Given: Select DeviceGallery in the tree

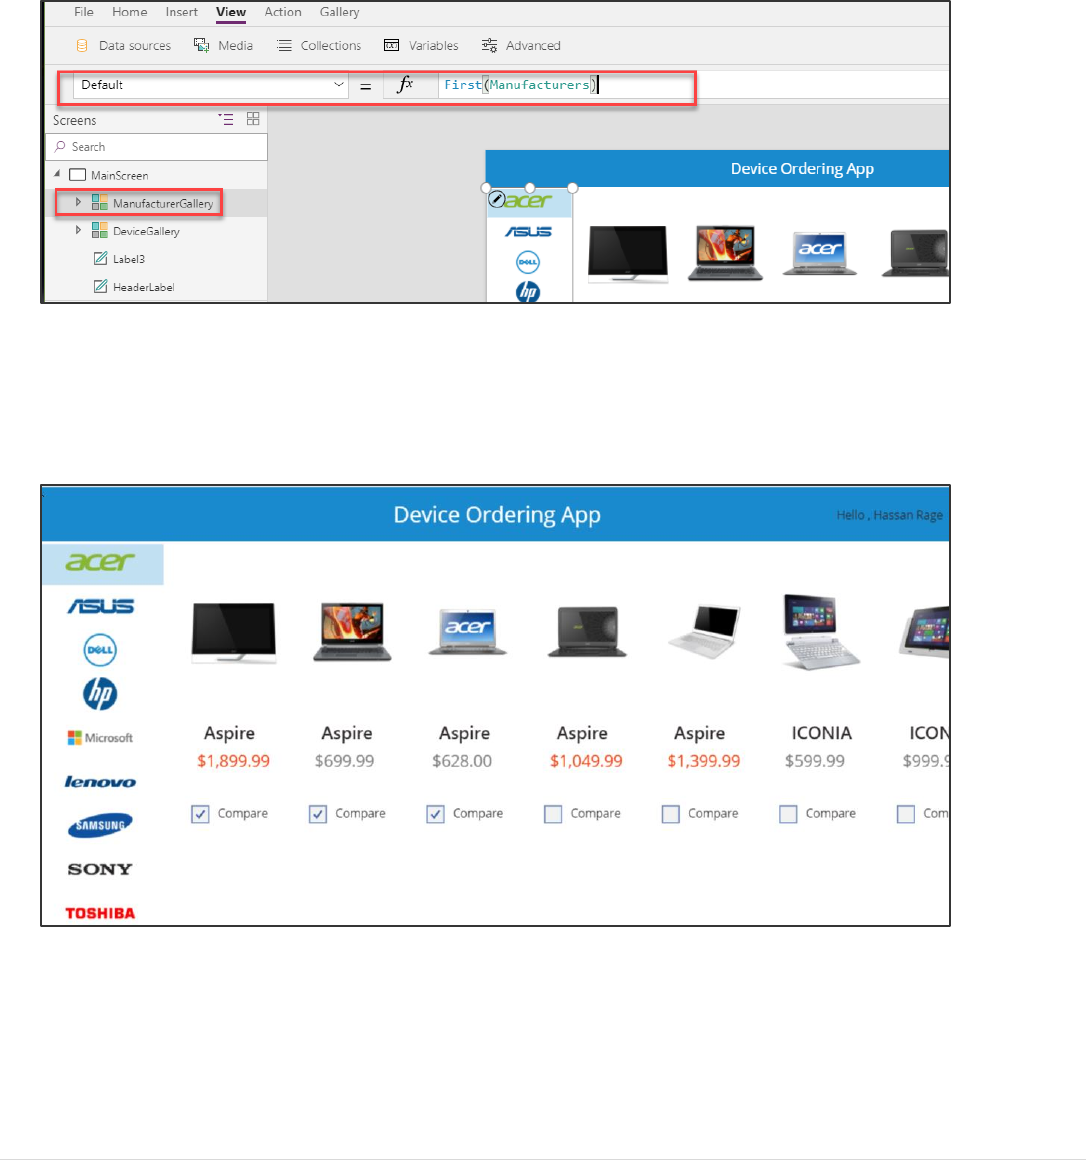Looking at the screenshot, I should click(x=146, y=232).
